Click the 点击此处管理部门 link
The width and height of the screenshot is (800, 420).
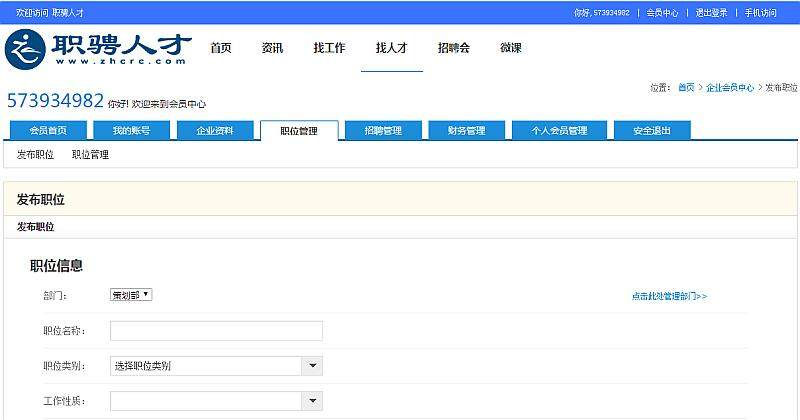tap(669, 296)
